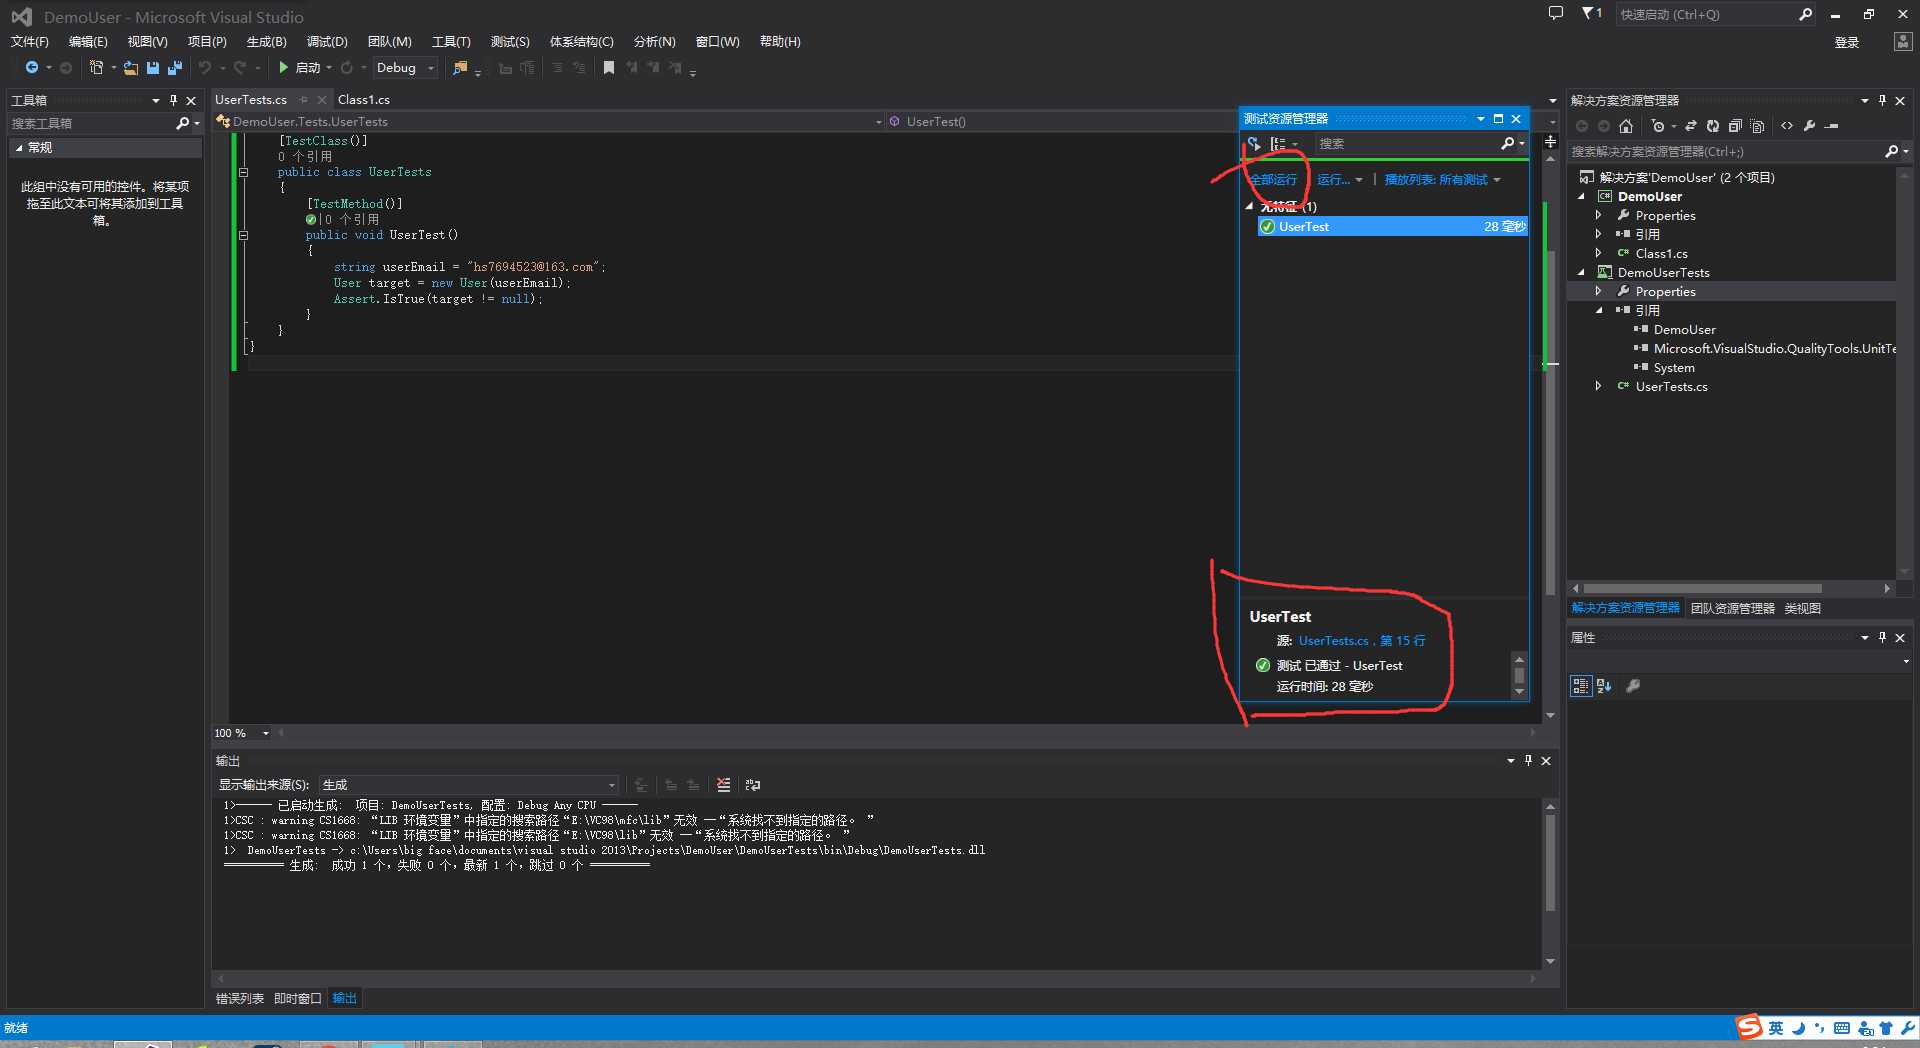Click Home icon in Solution Explorer toolbar
Screen dimensions: 1920x1048
1626,126
